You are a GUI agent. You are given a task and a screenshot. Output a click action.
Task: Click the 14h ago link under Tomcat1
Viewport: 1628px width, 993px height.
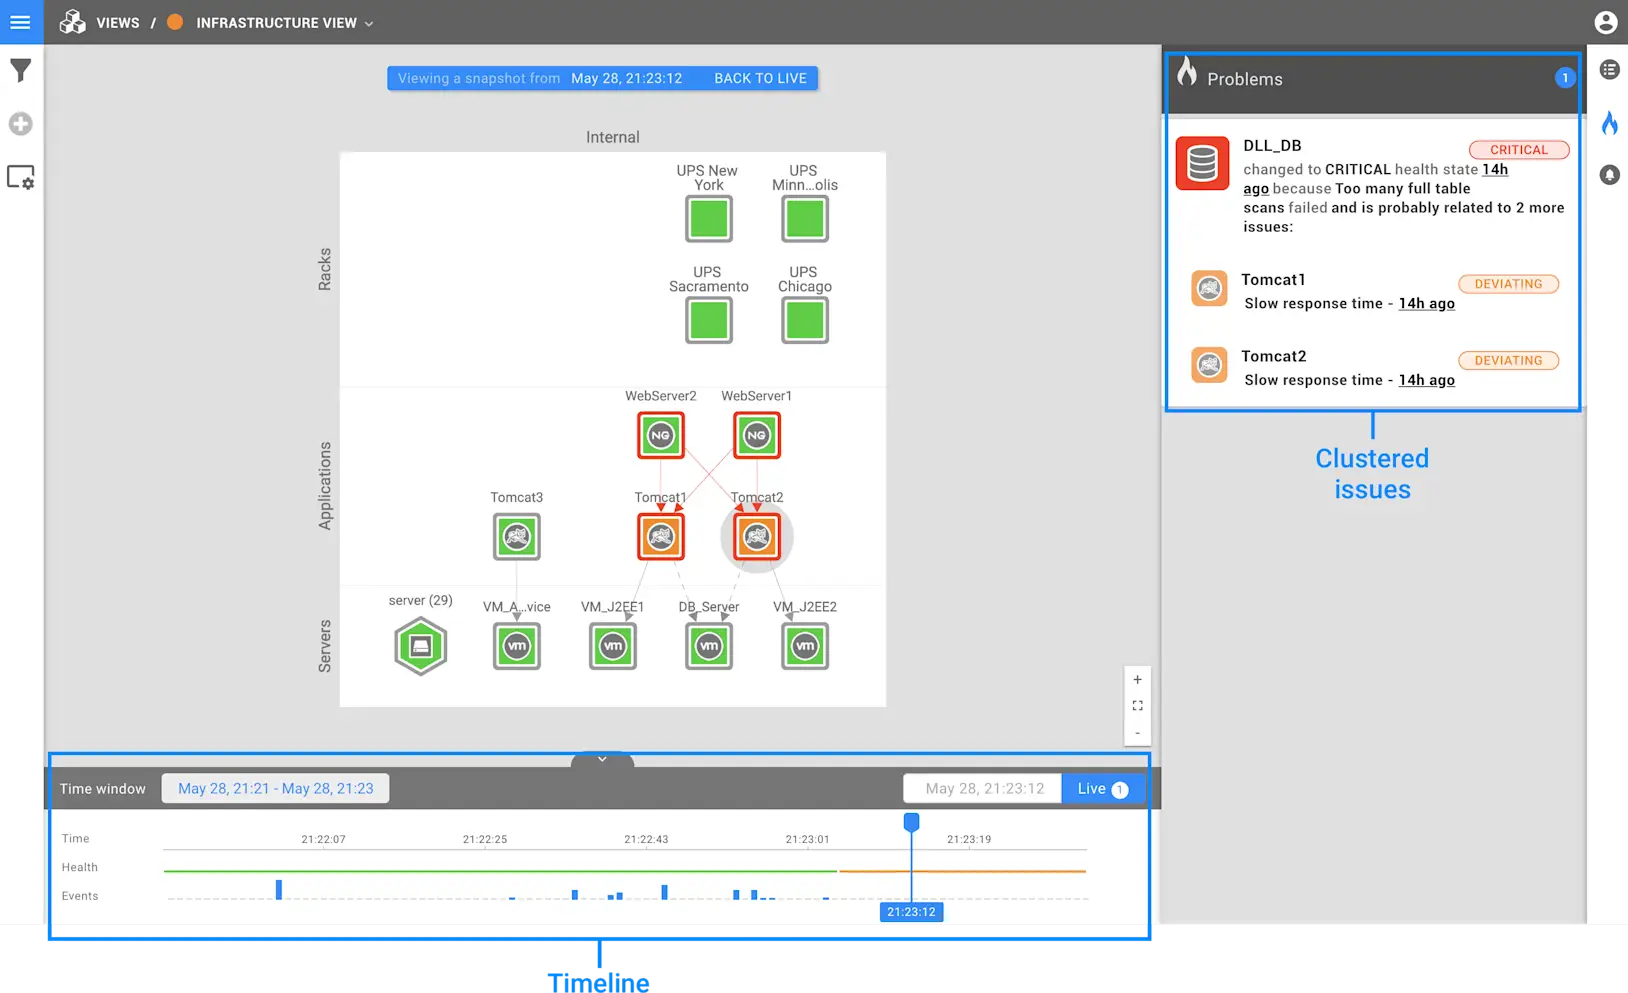coord(1426,303)
